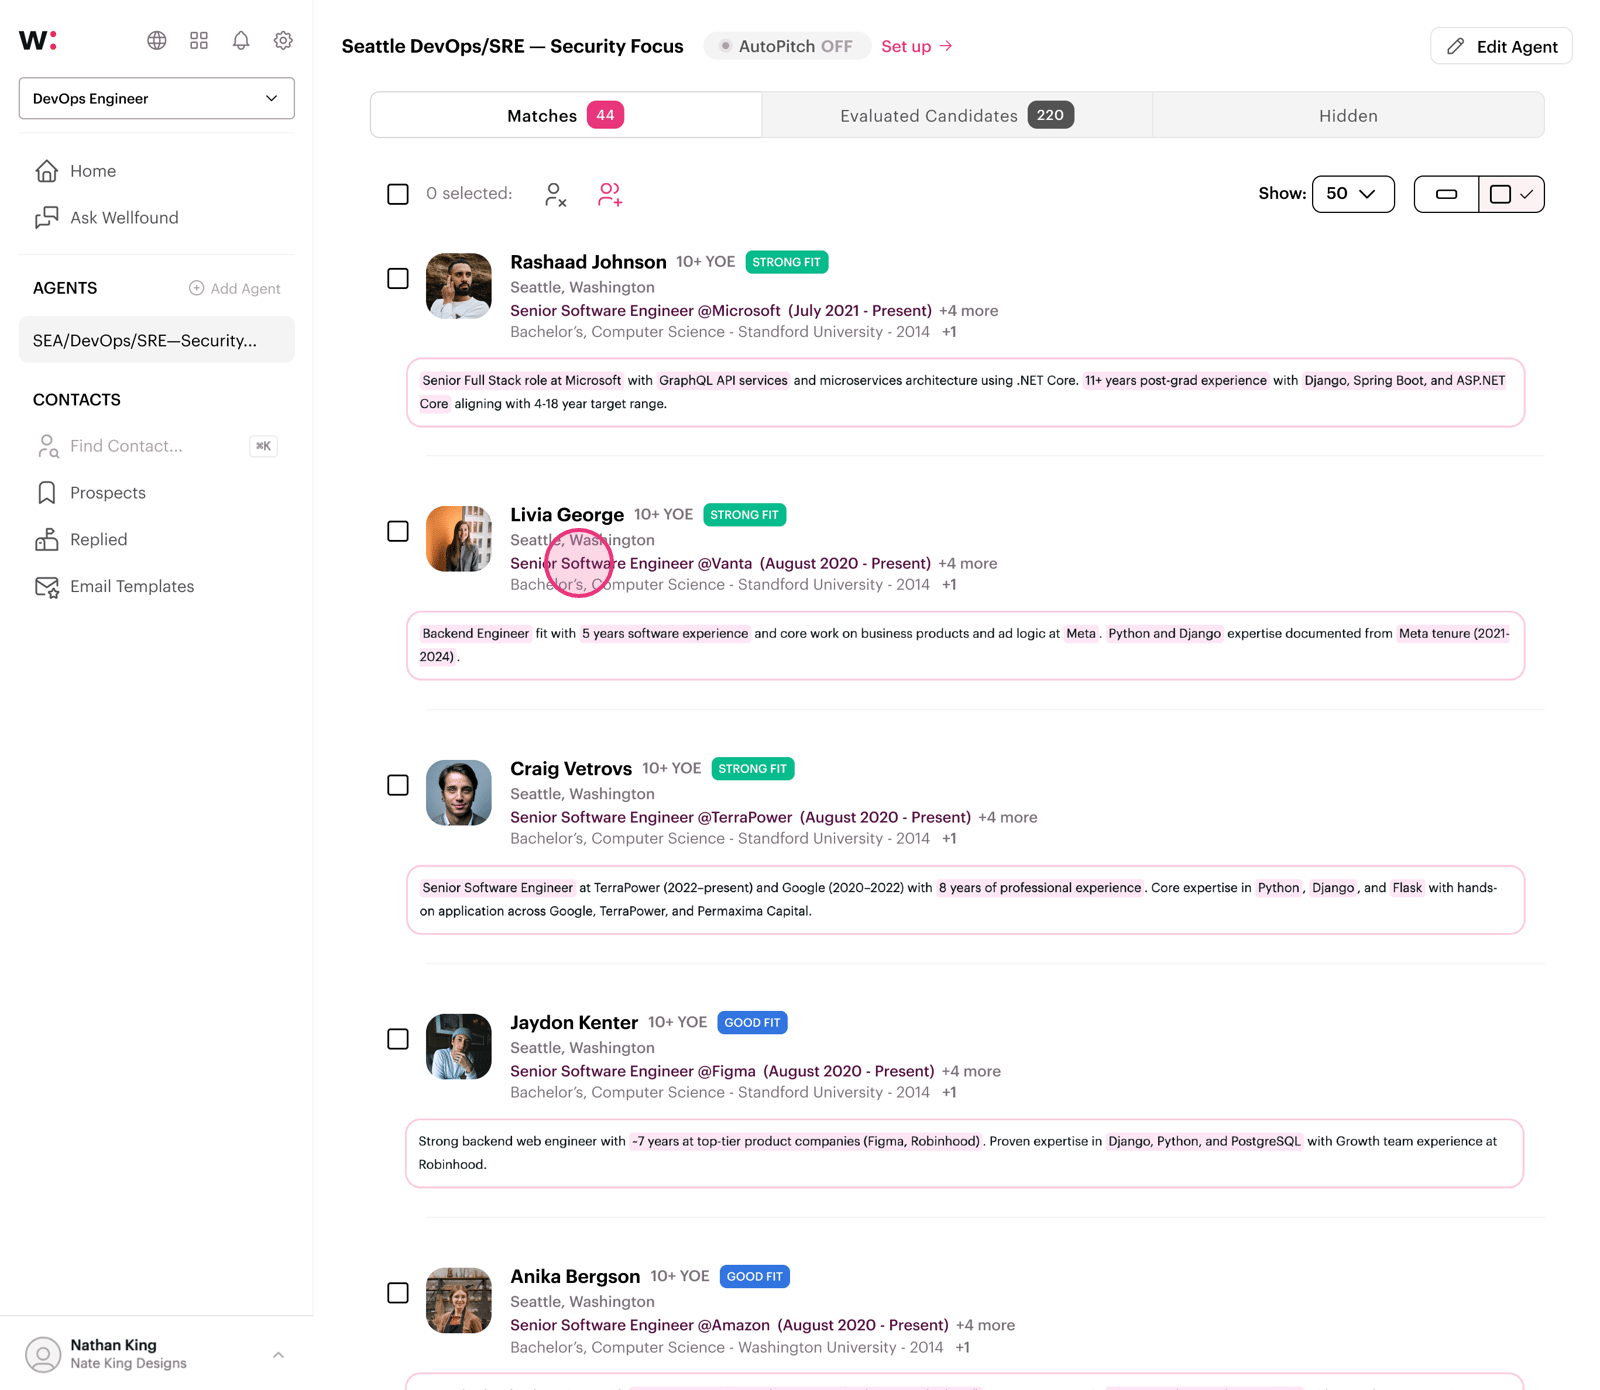Click the Ask Wellfound chat icon

click(x=47, y=218)
